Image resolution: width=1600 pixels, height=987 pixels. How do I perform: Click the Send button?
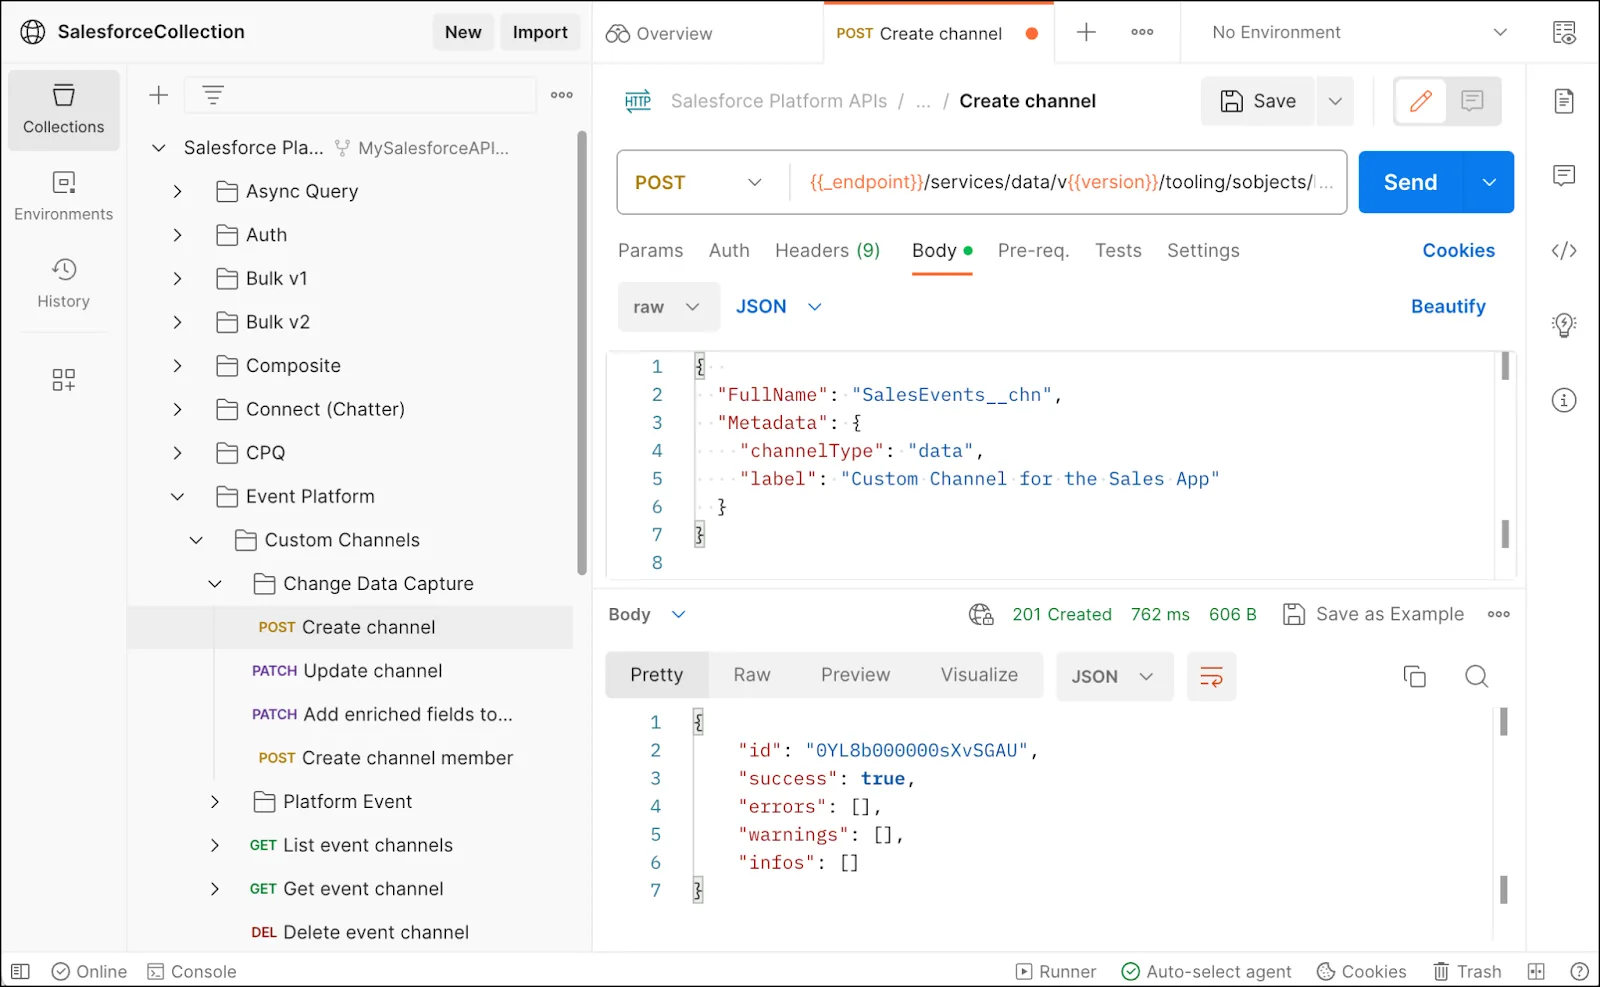[1410, 182]
